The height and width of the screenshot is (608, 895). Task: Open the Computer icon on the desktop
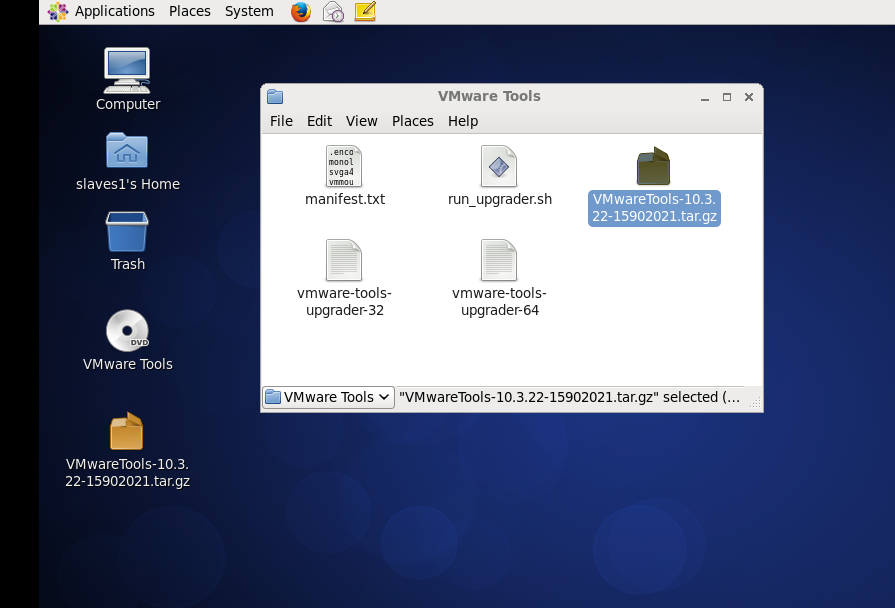pos(126,70)
